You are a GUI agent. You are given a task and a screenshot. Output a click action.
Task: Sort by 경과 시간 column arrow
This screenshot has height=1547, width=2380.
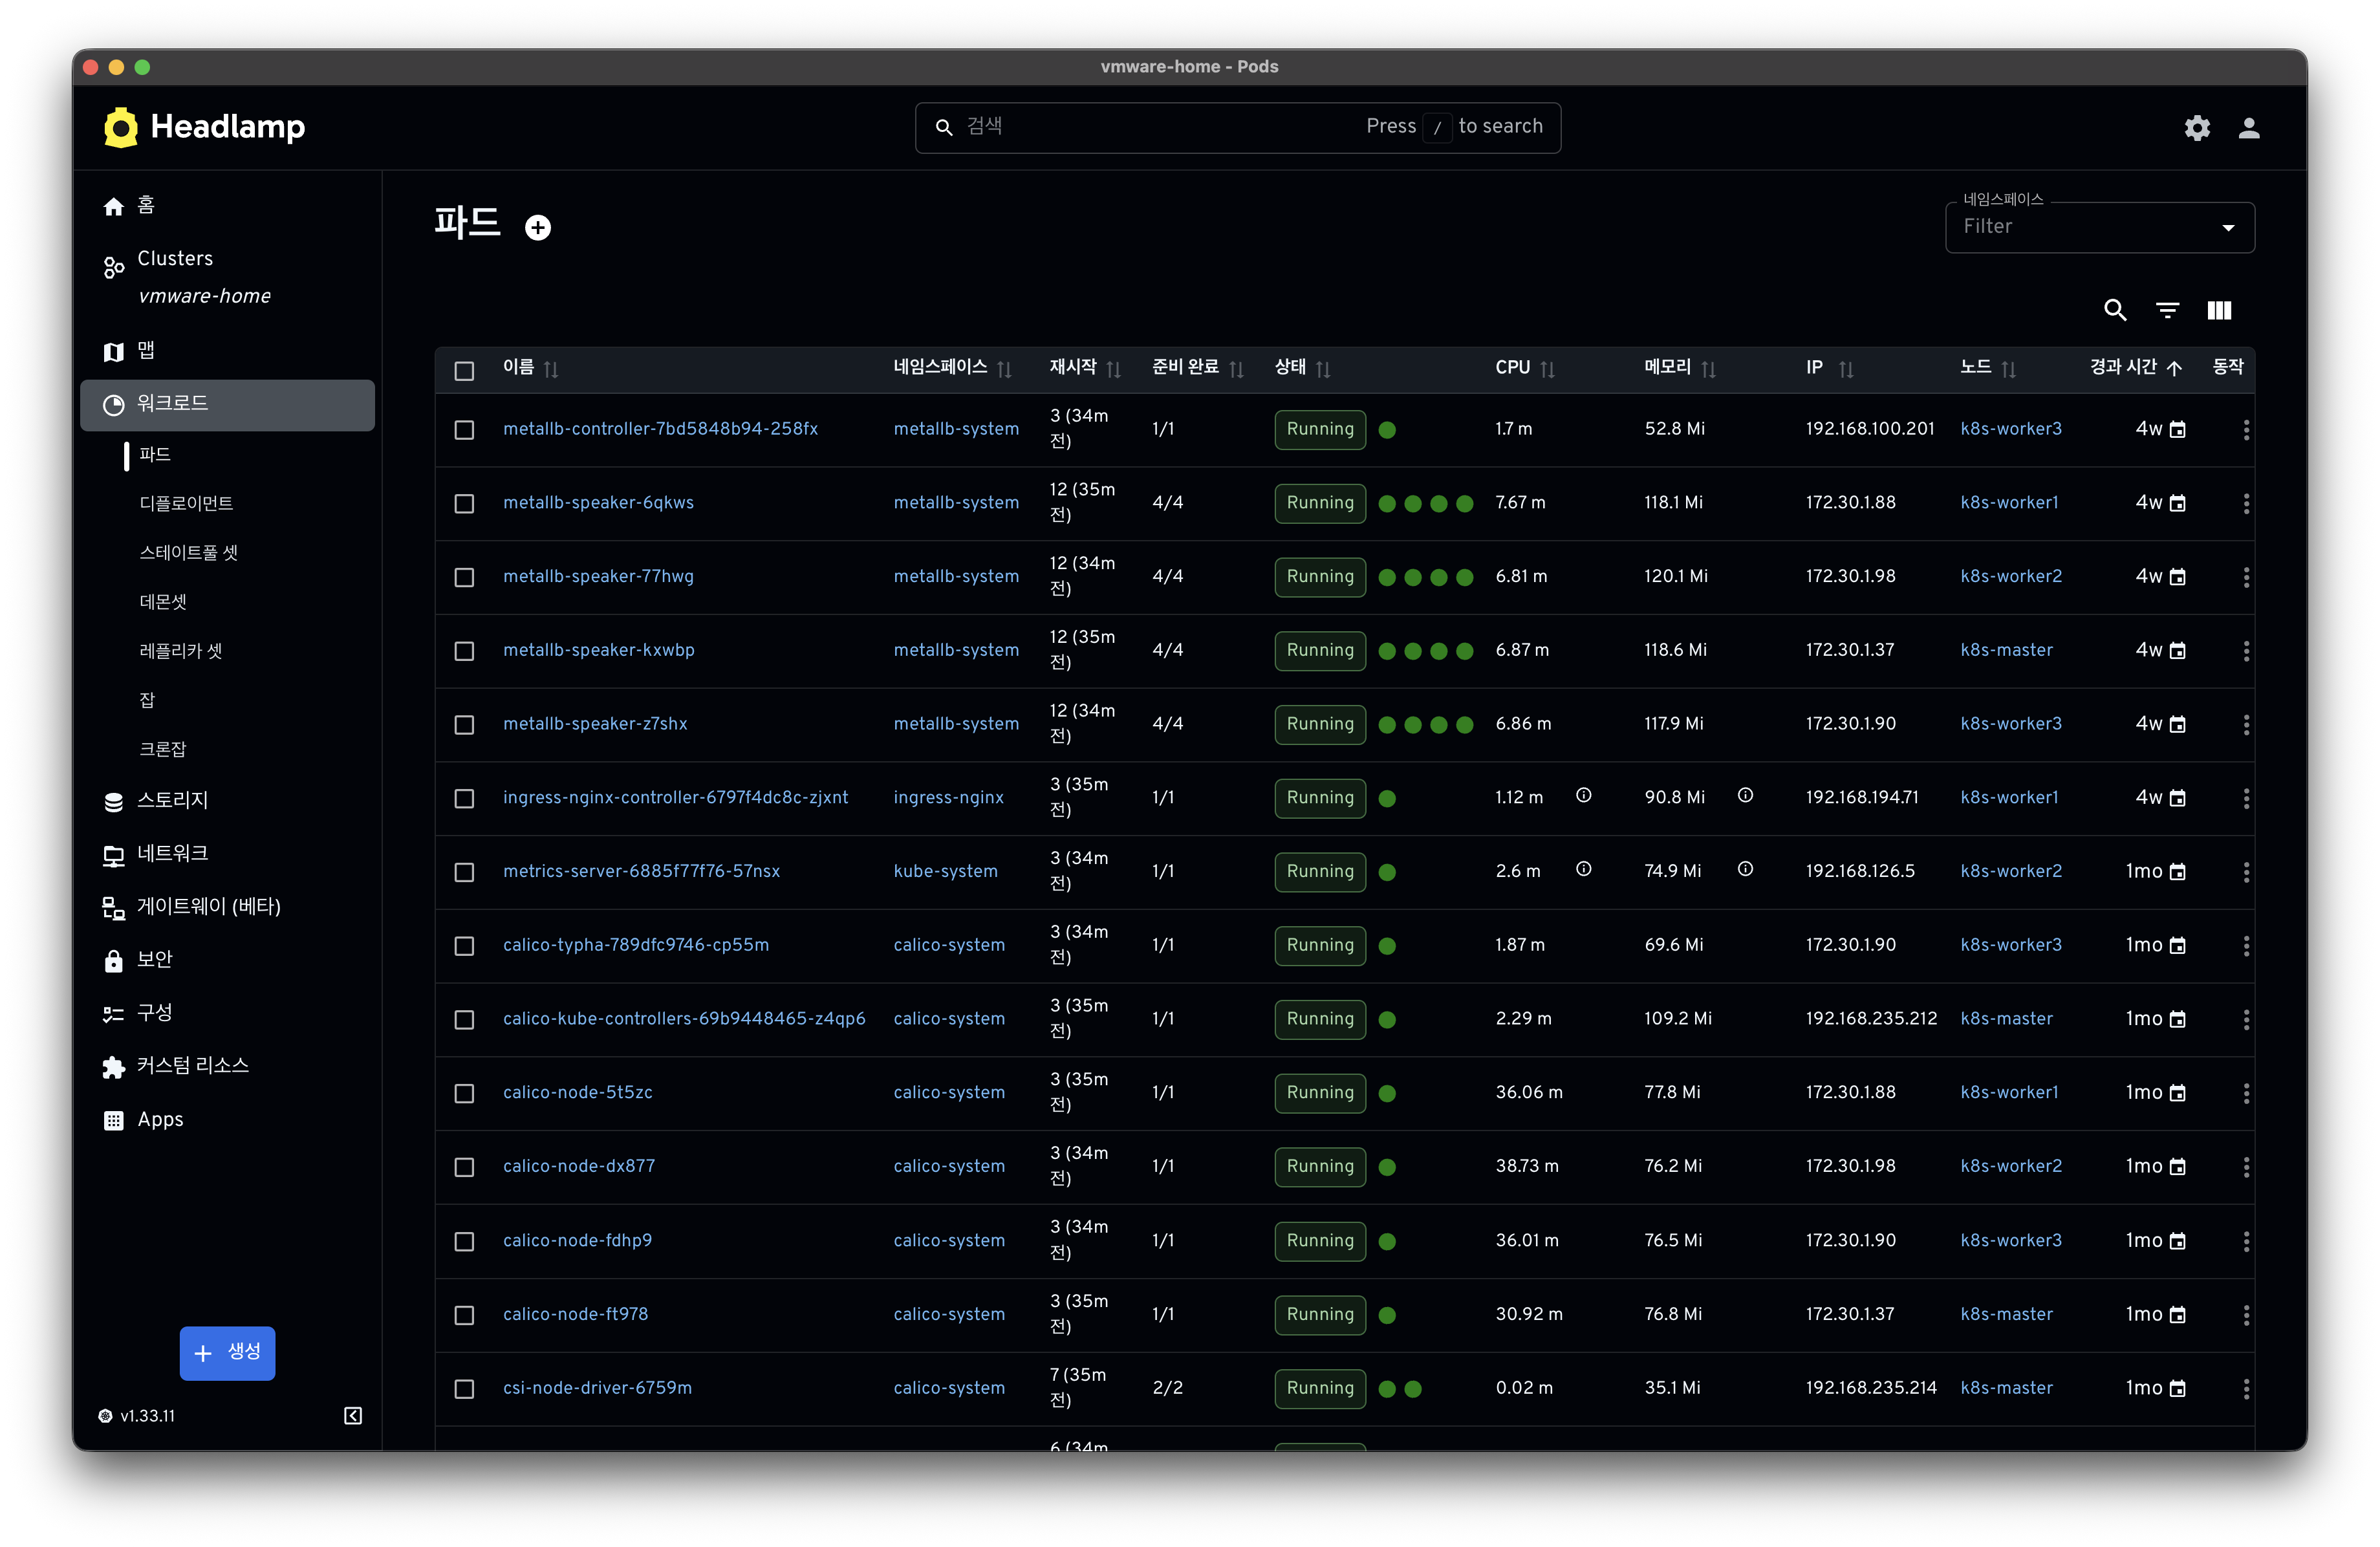coord(2174,368)
